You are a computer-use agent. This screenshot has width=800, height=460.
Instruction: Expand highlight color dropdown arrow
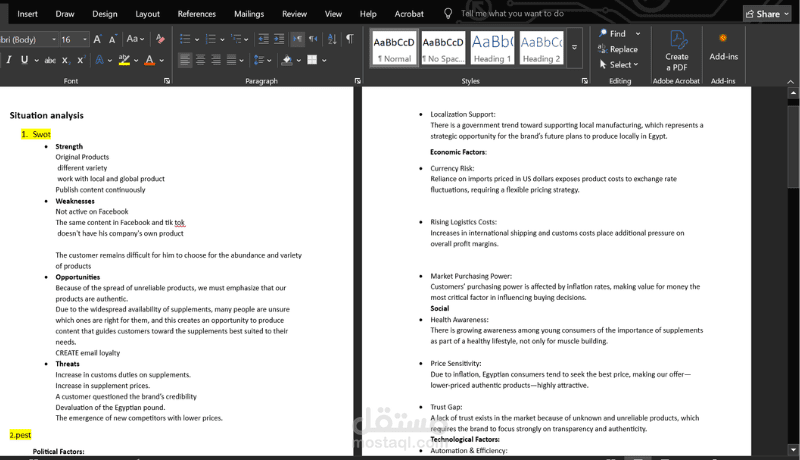click(x=136, y=60)
